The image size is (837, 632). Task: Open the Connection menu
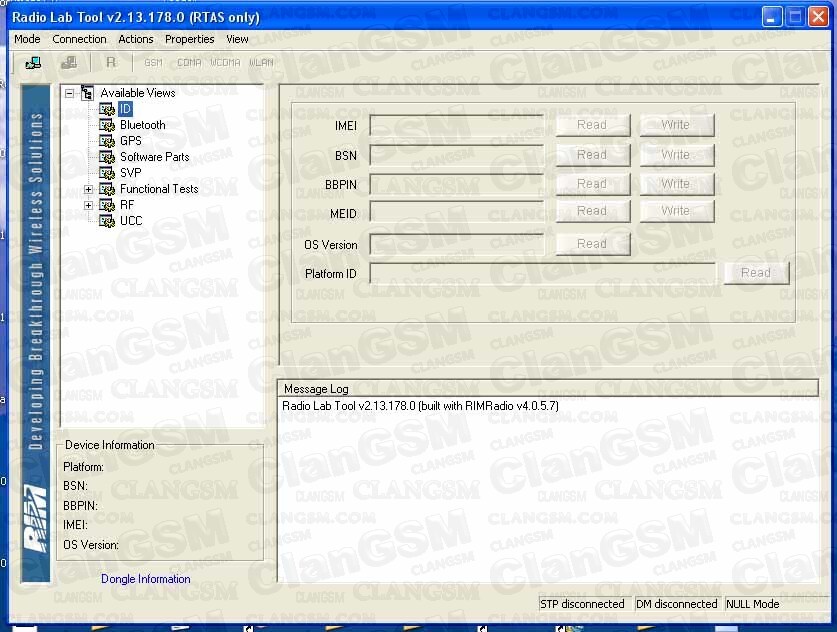(x=79, y=39)
